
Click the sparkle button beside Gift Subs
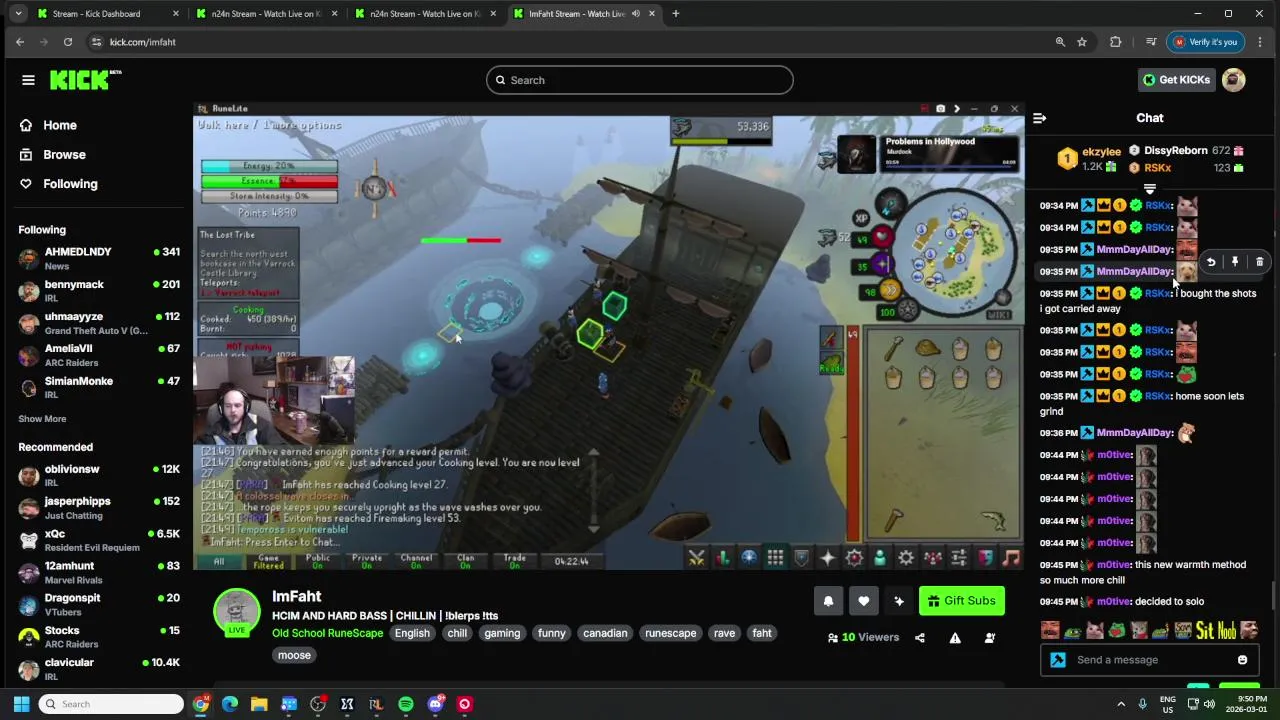pos(899,601)
